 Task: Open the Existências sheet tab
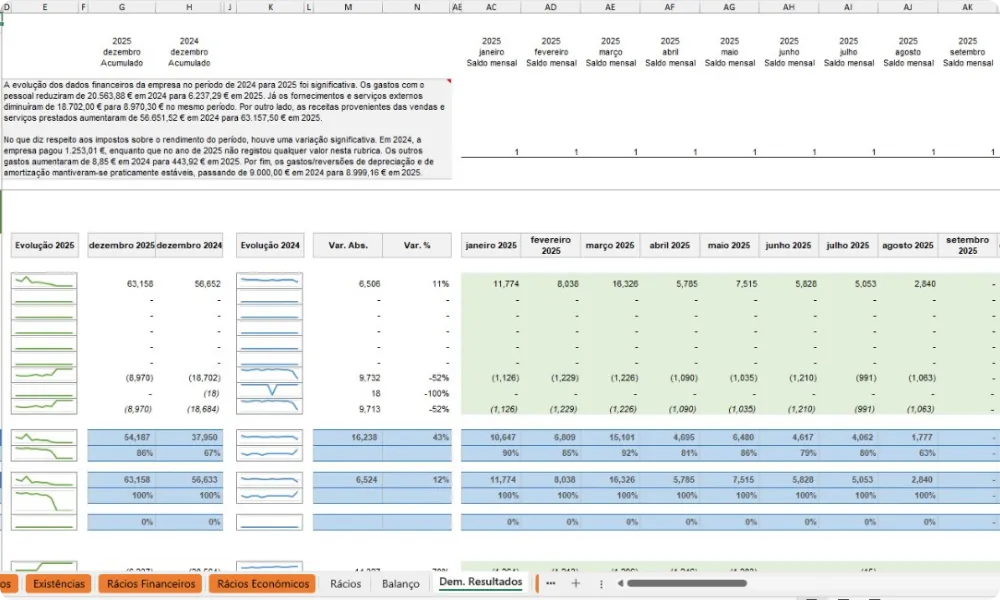[59, 583]
